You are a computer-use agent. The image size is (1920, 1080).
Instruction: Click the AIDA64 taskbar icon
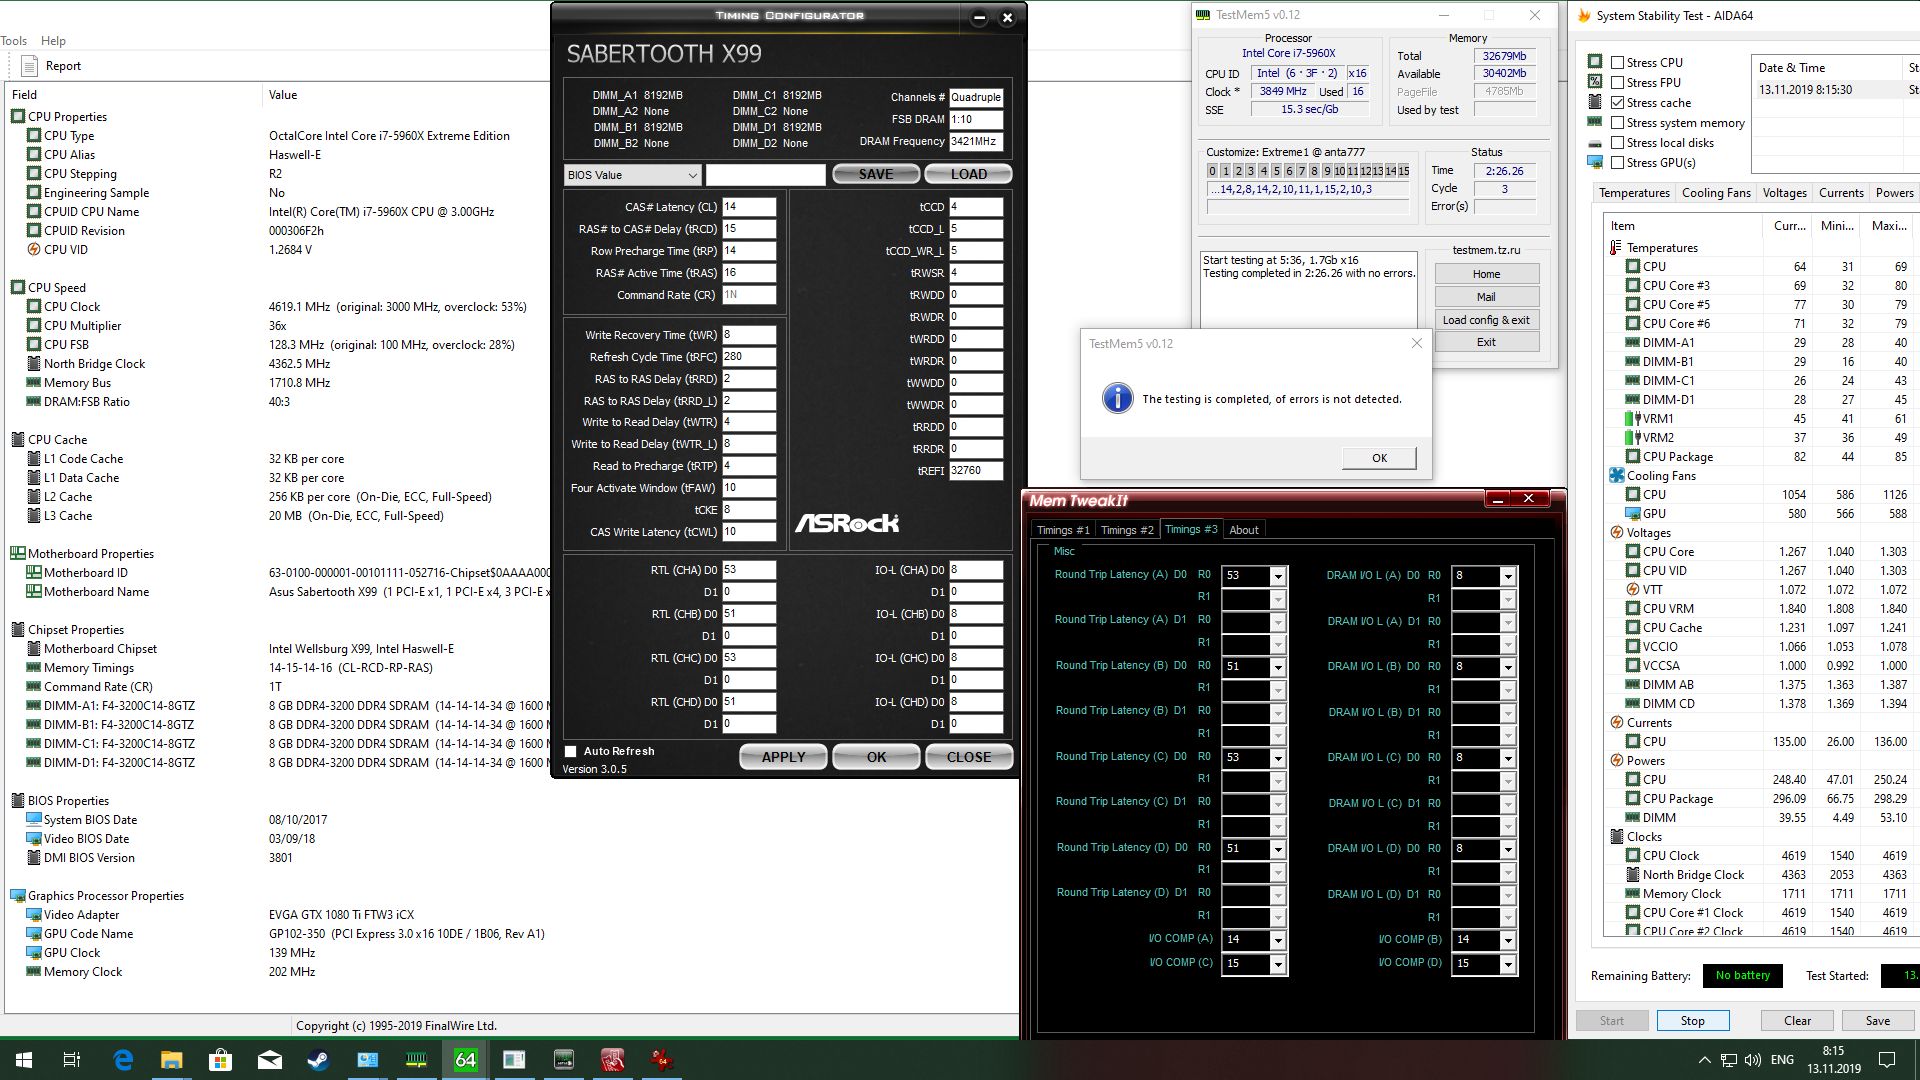[x=466, y=1060]
